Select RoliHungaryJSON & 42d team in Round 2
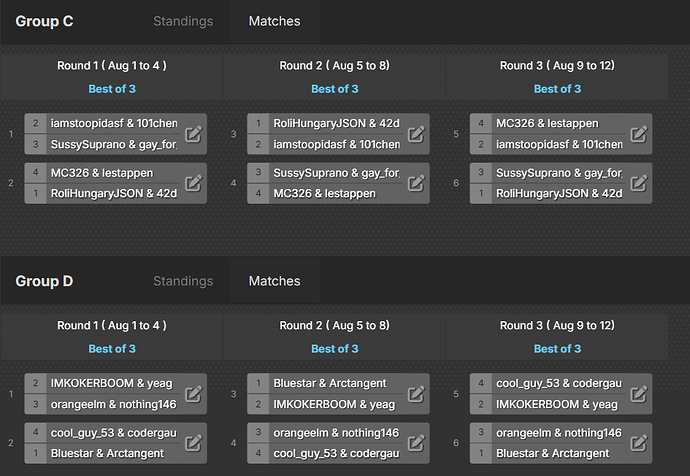The image size is (690, 476). [x=337, y=123]
